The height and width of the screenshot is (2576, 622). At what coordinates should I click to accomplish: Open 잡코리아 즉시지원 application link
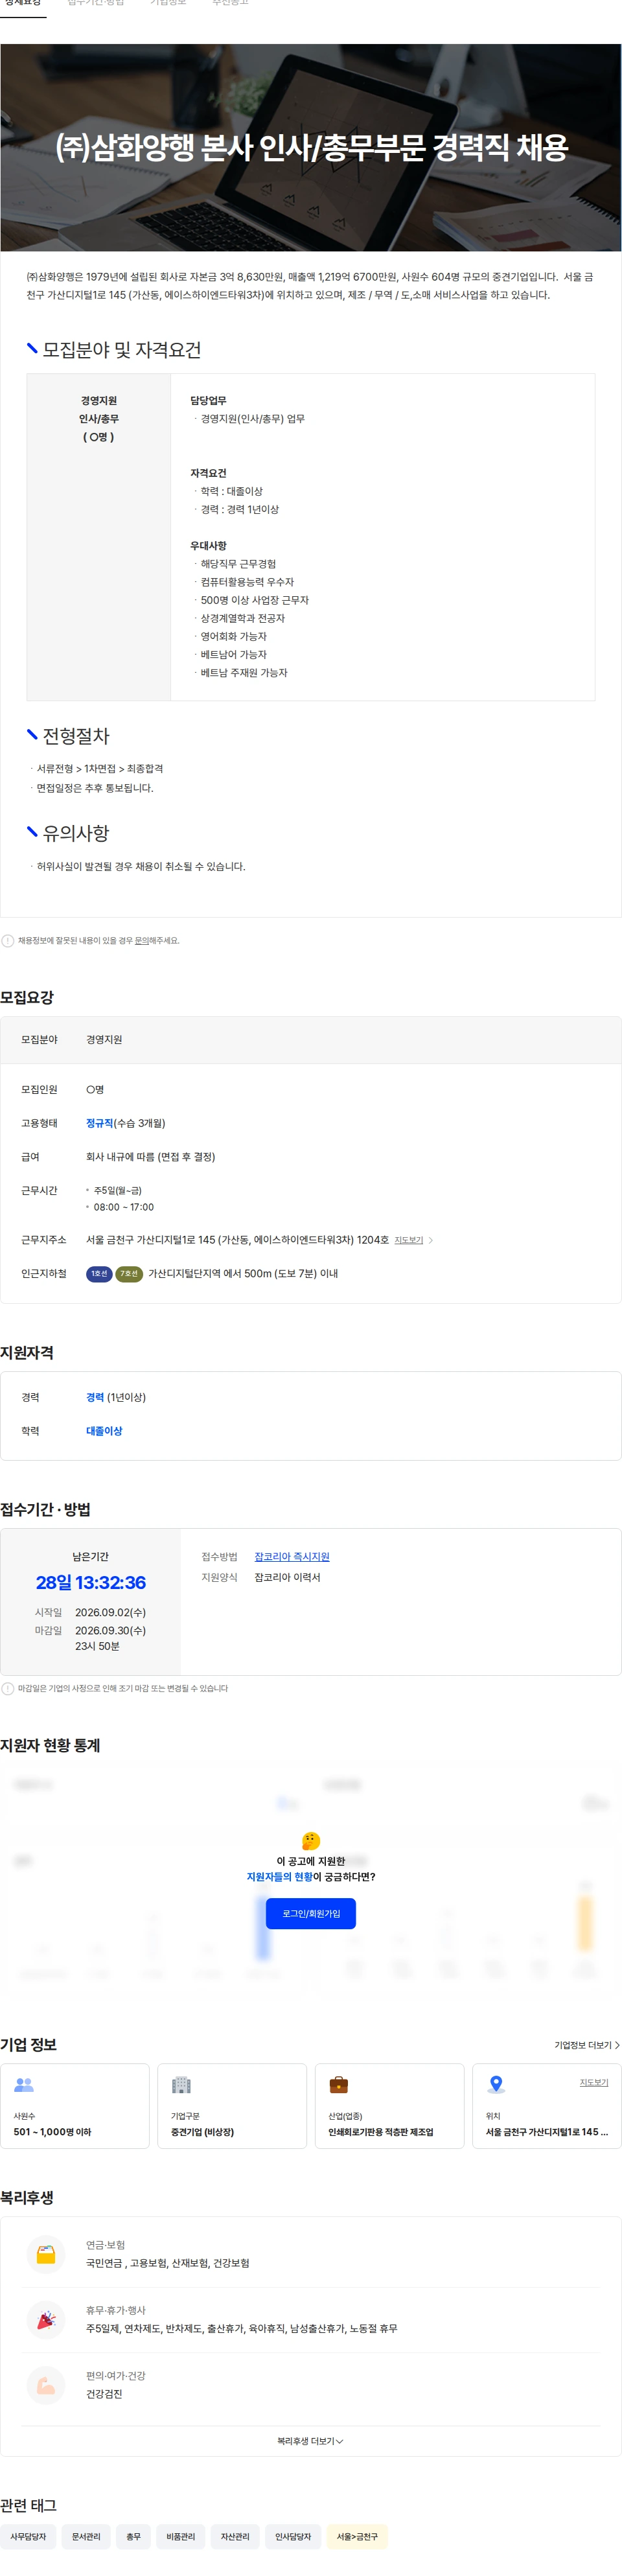(292, 1556)
